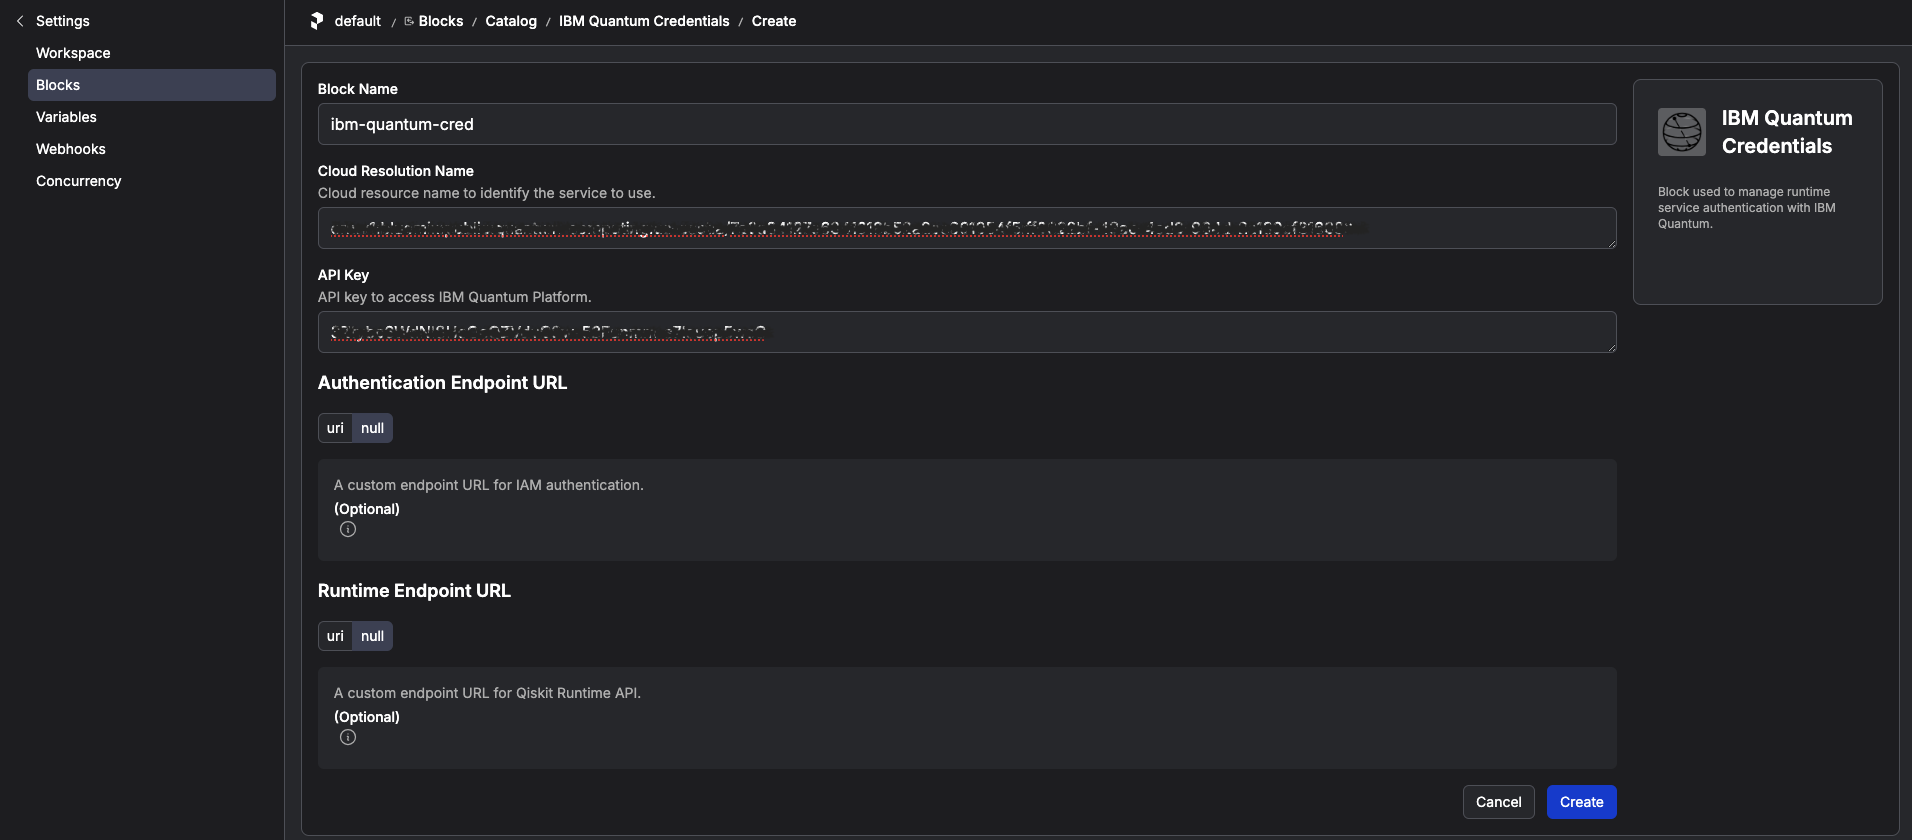The width and height of the screenshot is (1912, 840).
Task: Click info icon under Authentication Endpoint description
Action: pos(348,530)
